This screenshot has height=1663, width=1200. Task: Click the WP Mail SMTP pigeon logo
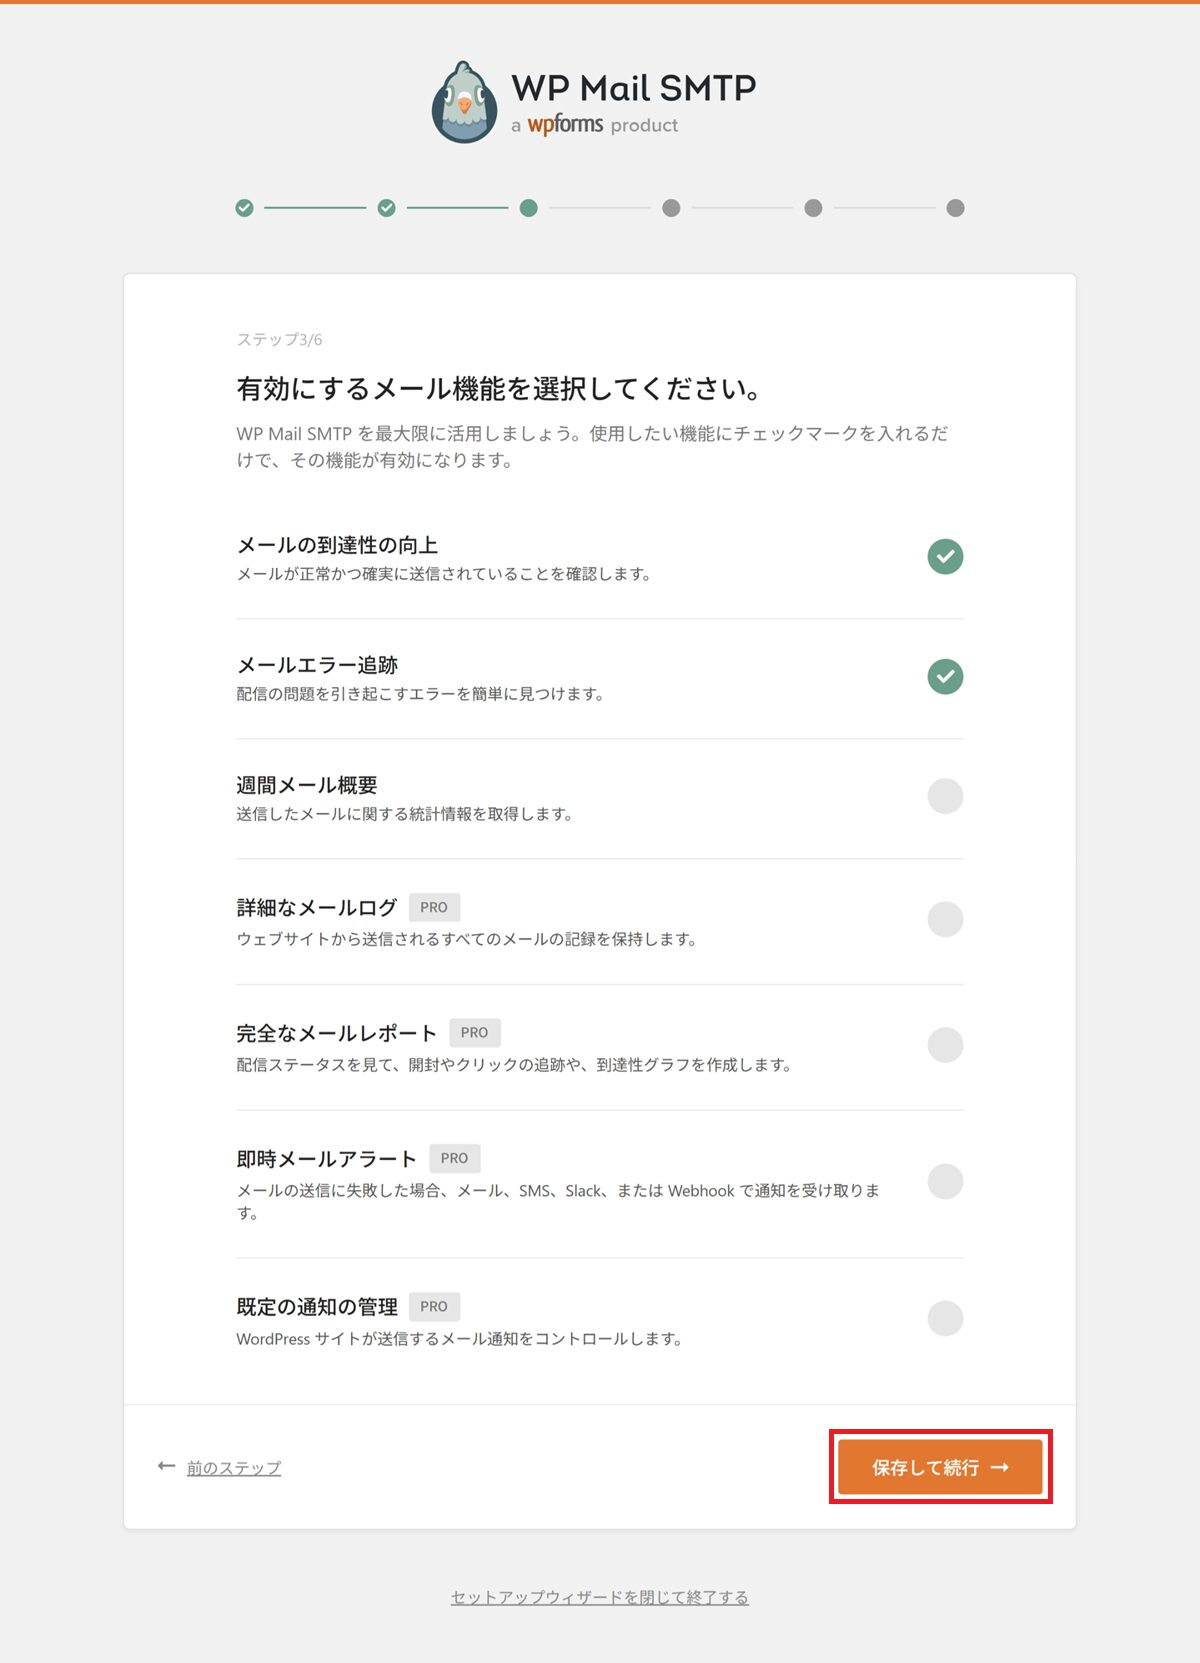click(464, 103)
